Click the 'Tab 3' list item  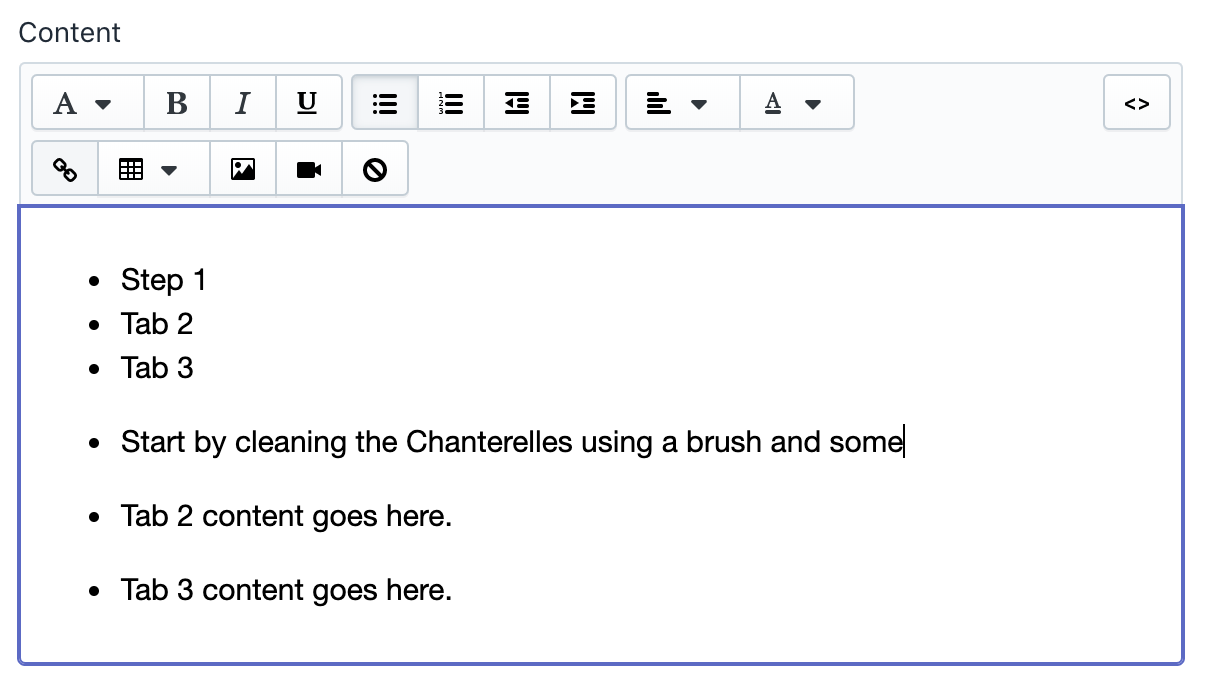(157, 368)
